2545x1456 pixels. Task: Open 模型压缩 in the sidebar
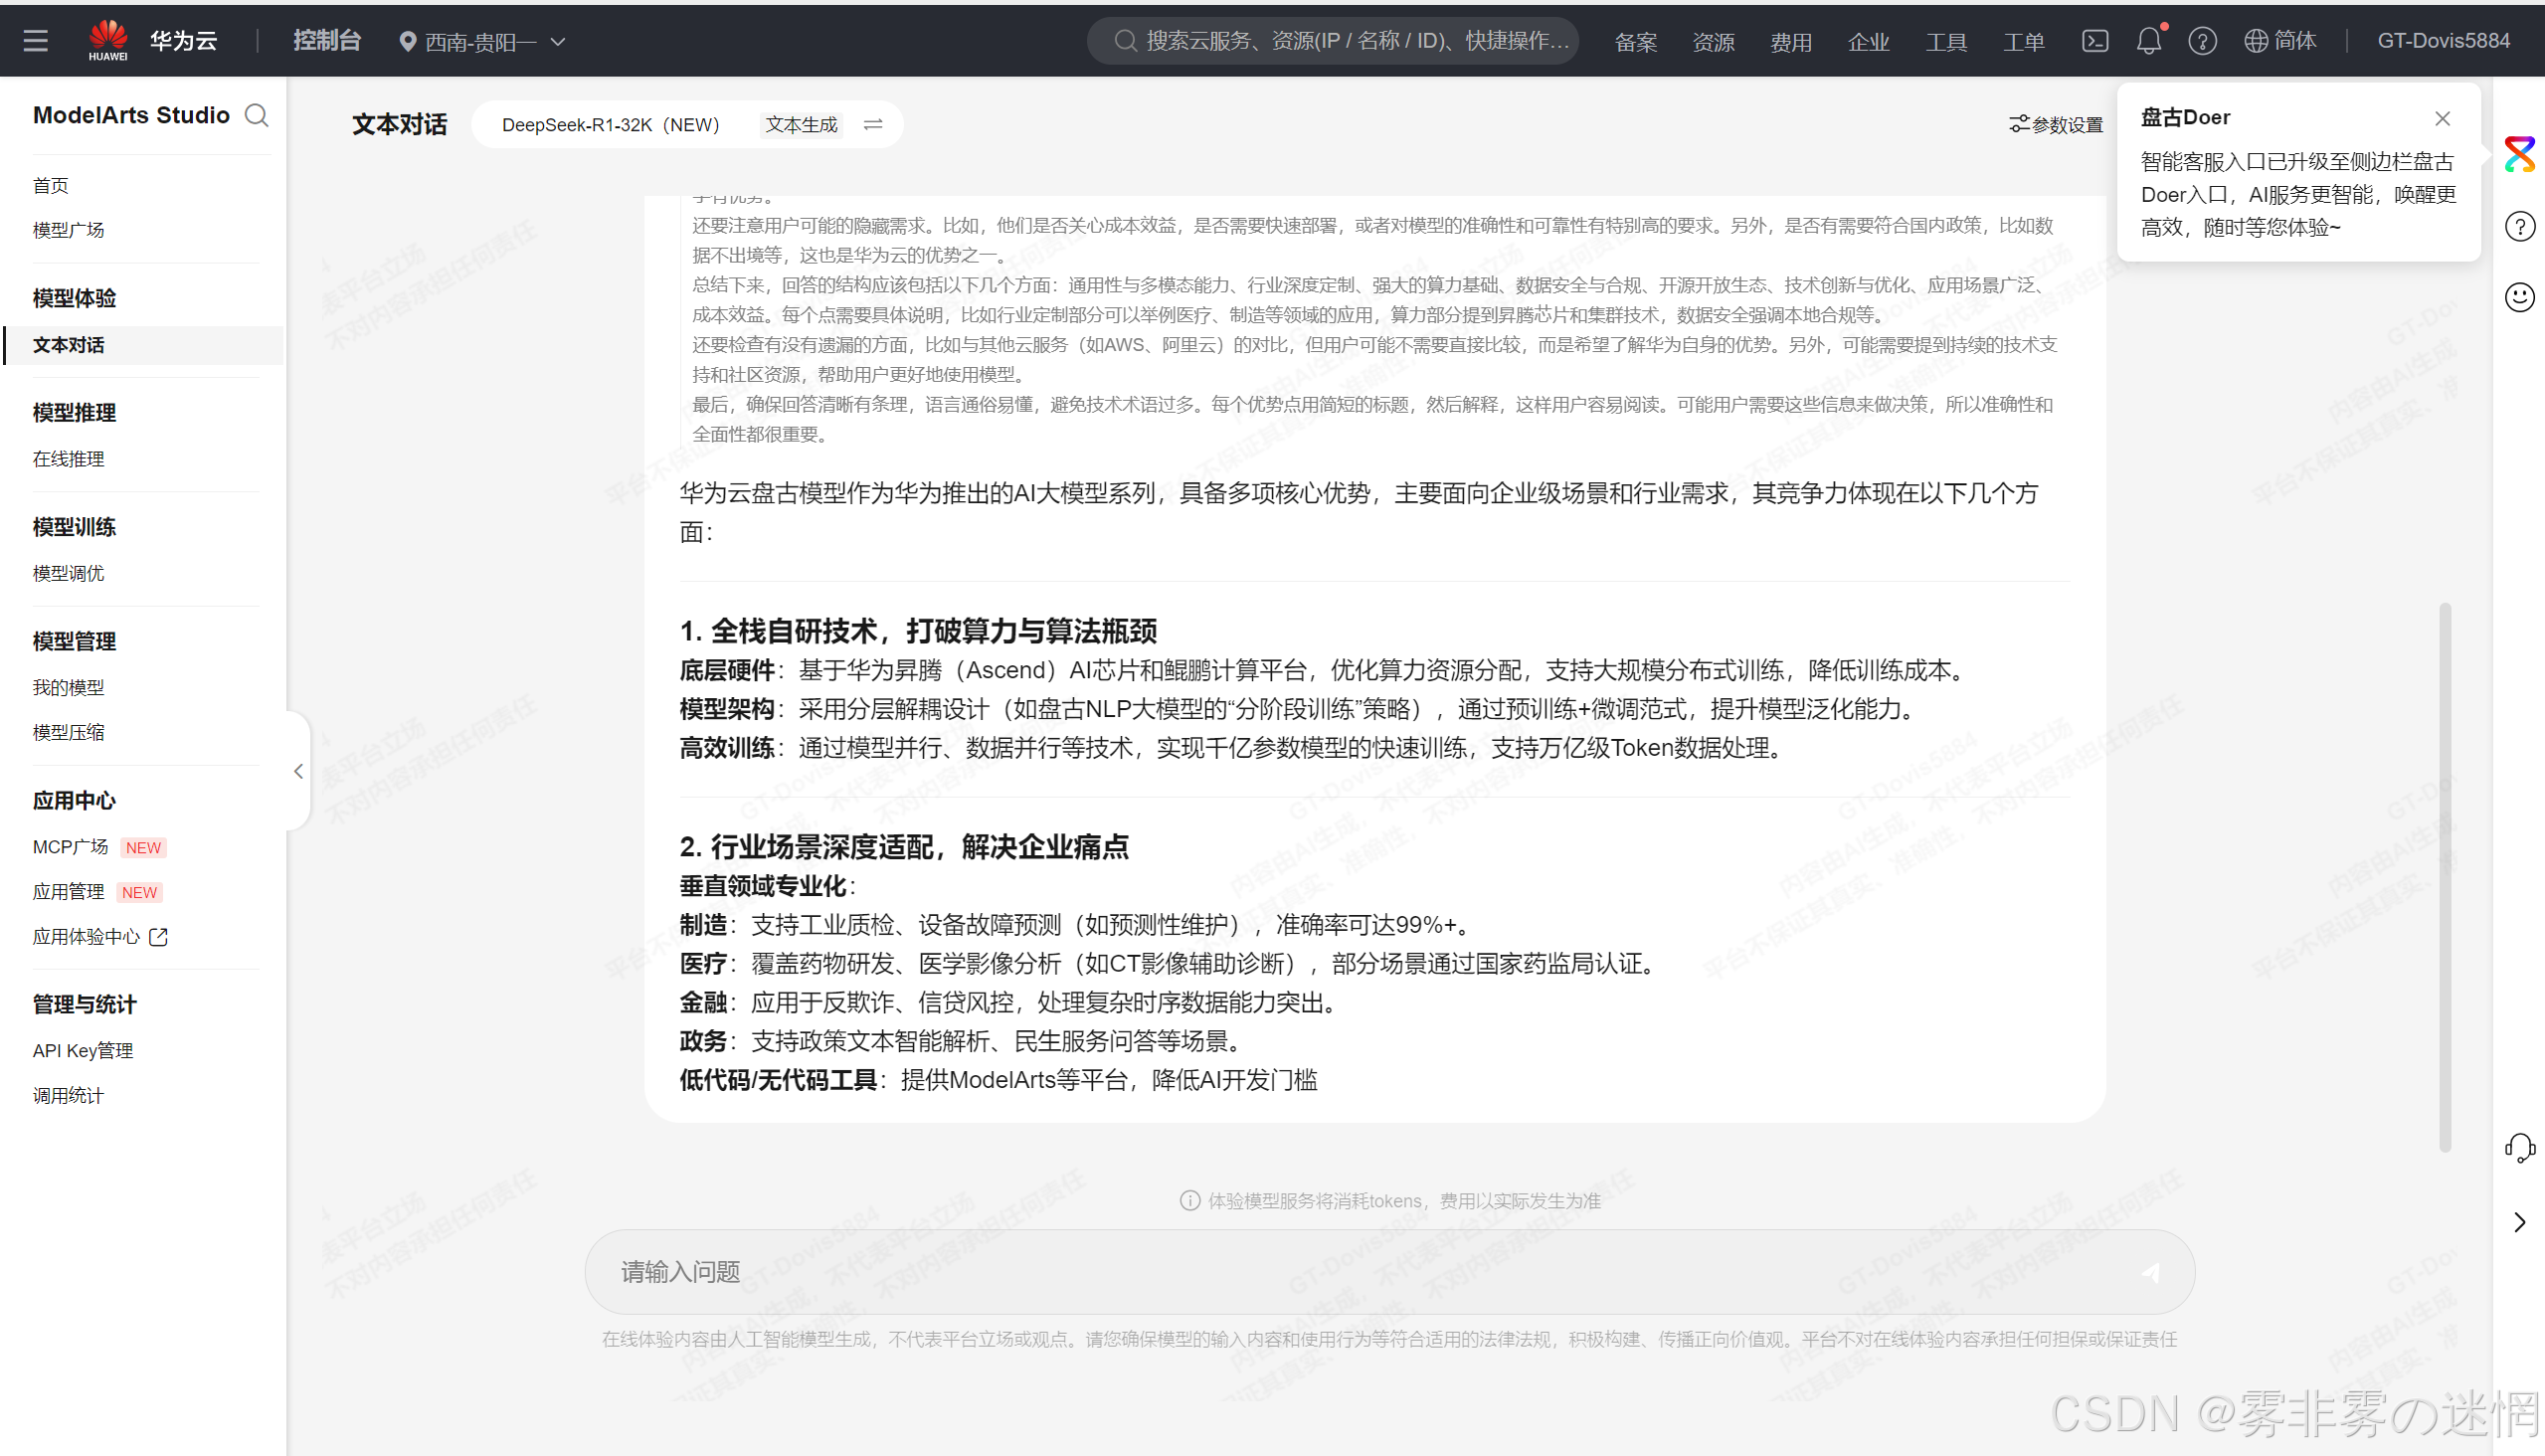pos(68,732)
